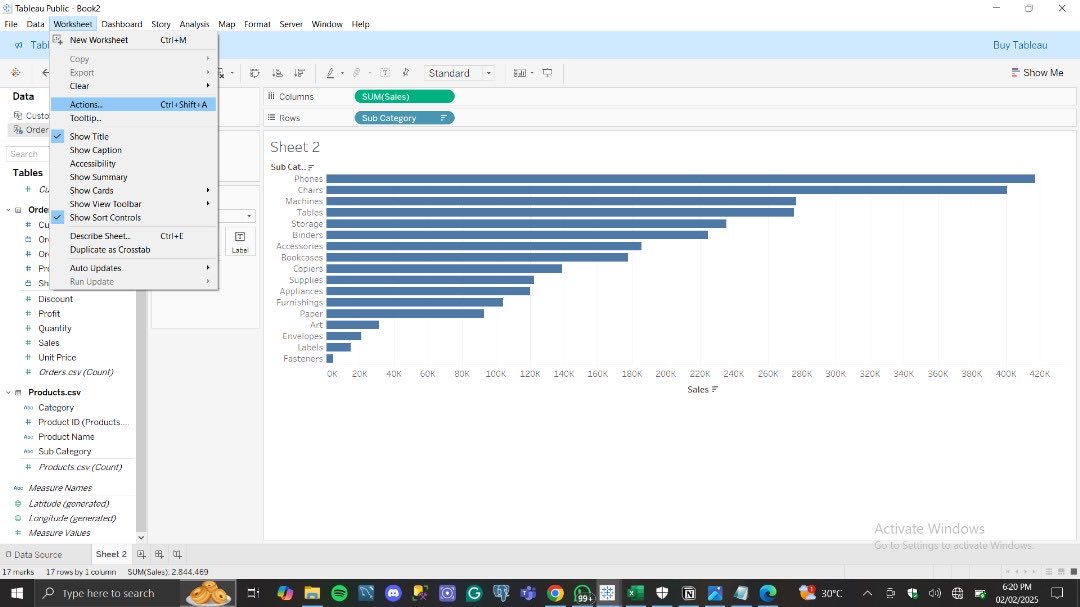Image resolution: width=1080 pixels, height=607 pixels.
Task: Click the sort indicator inside Sub Category pill
Action: coord(444,118)
